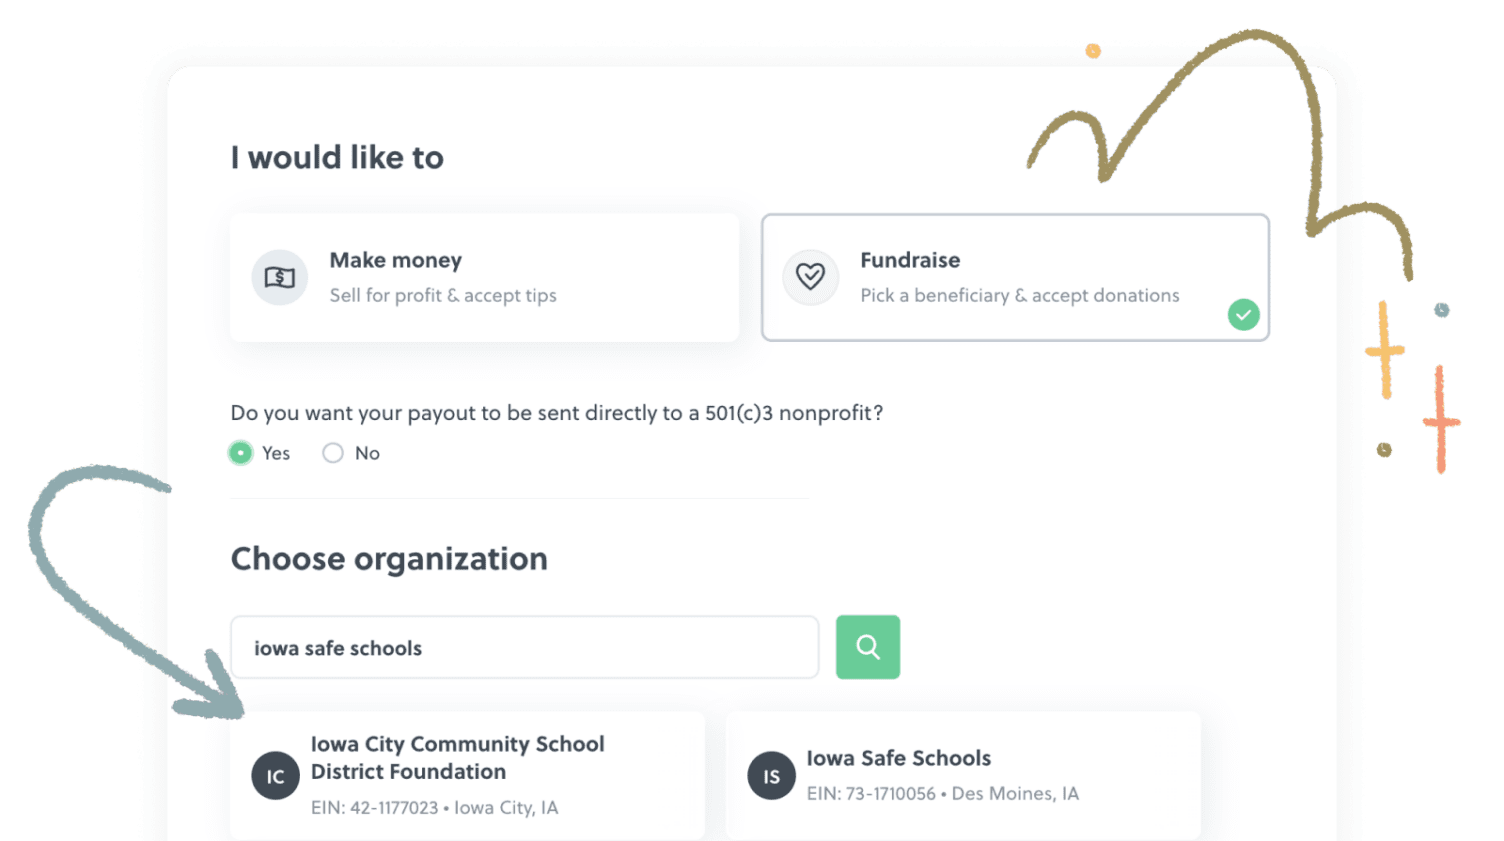Click the organization search field

[x=524, y=647]
